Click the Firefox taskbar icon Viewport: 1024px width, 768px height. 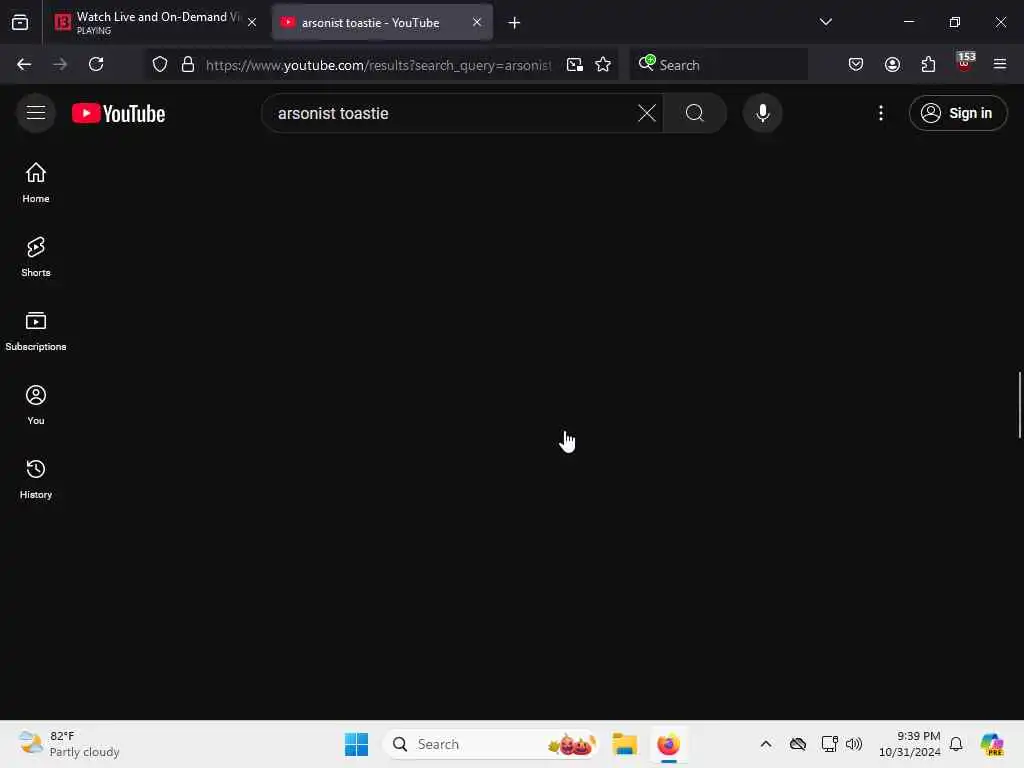tap(668, 744)
